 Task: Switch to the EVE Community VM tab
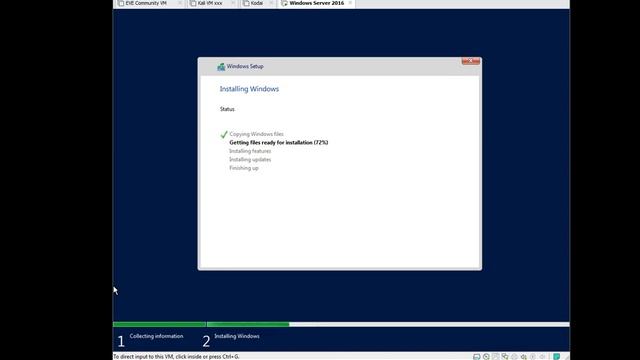[x=146, y=3]
